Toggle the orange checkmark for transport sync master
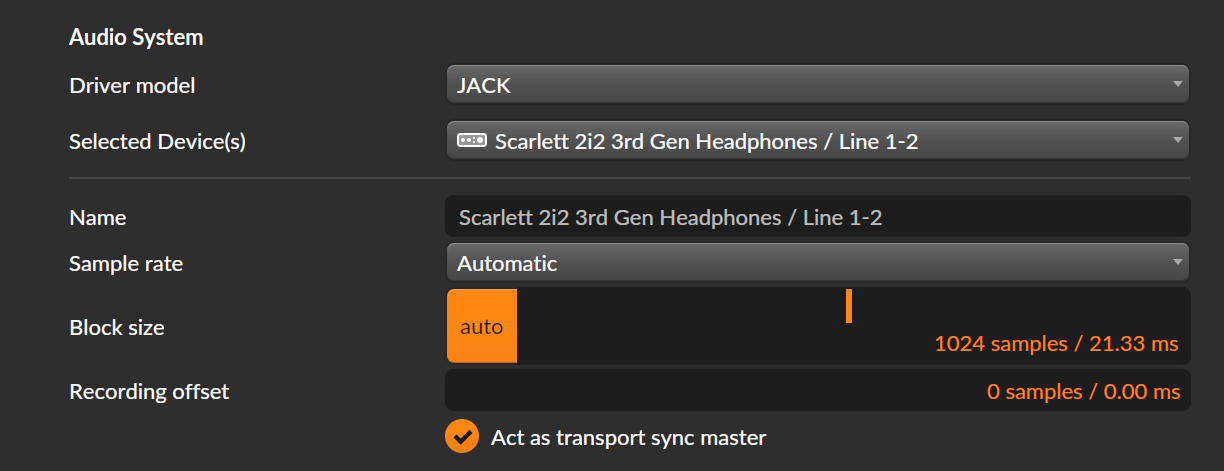 pos(461,437)
